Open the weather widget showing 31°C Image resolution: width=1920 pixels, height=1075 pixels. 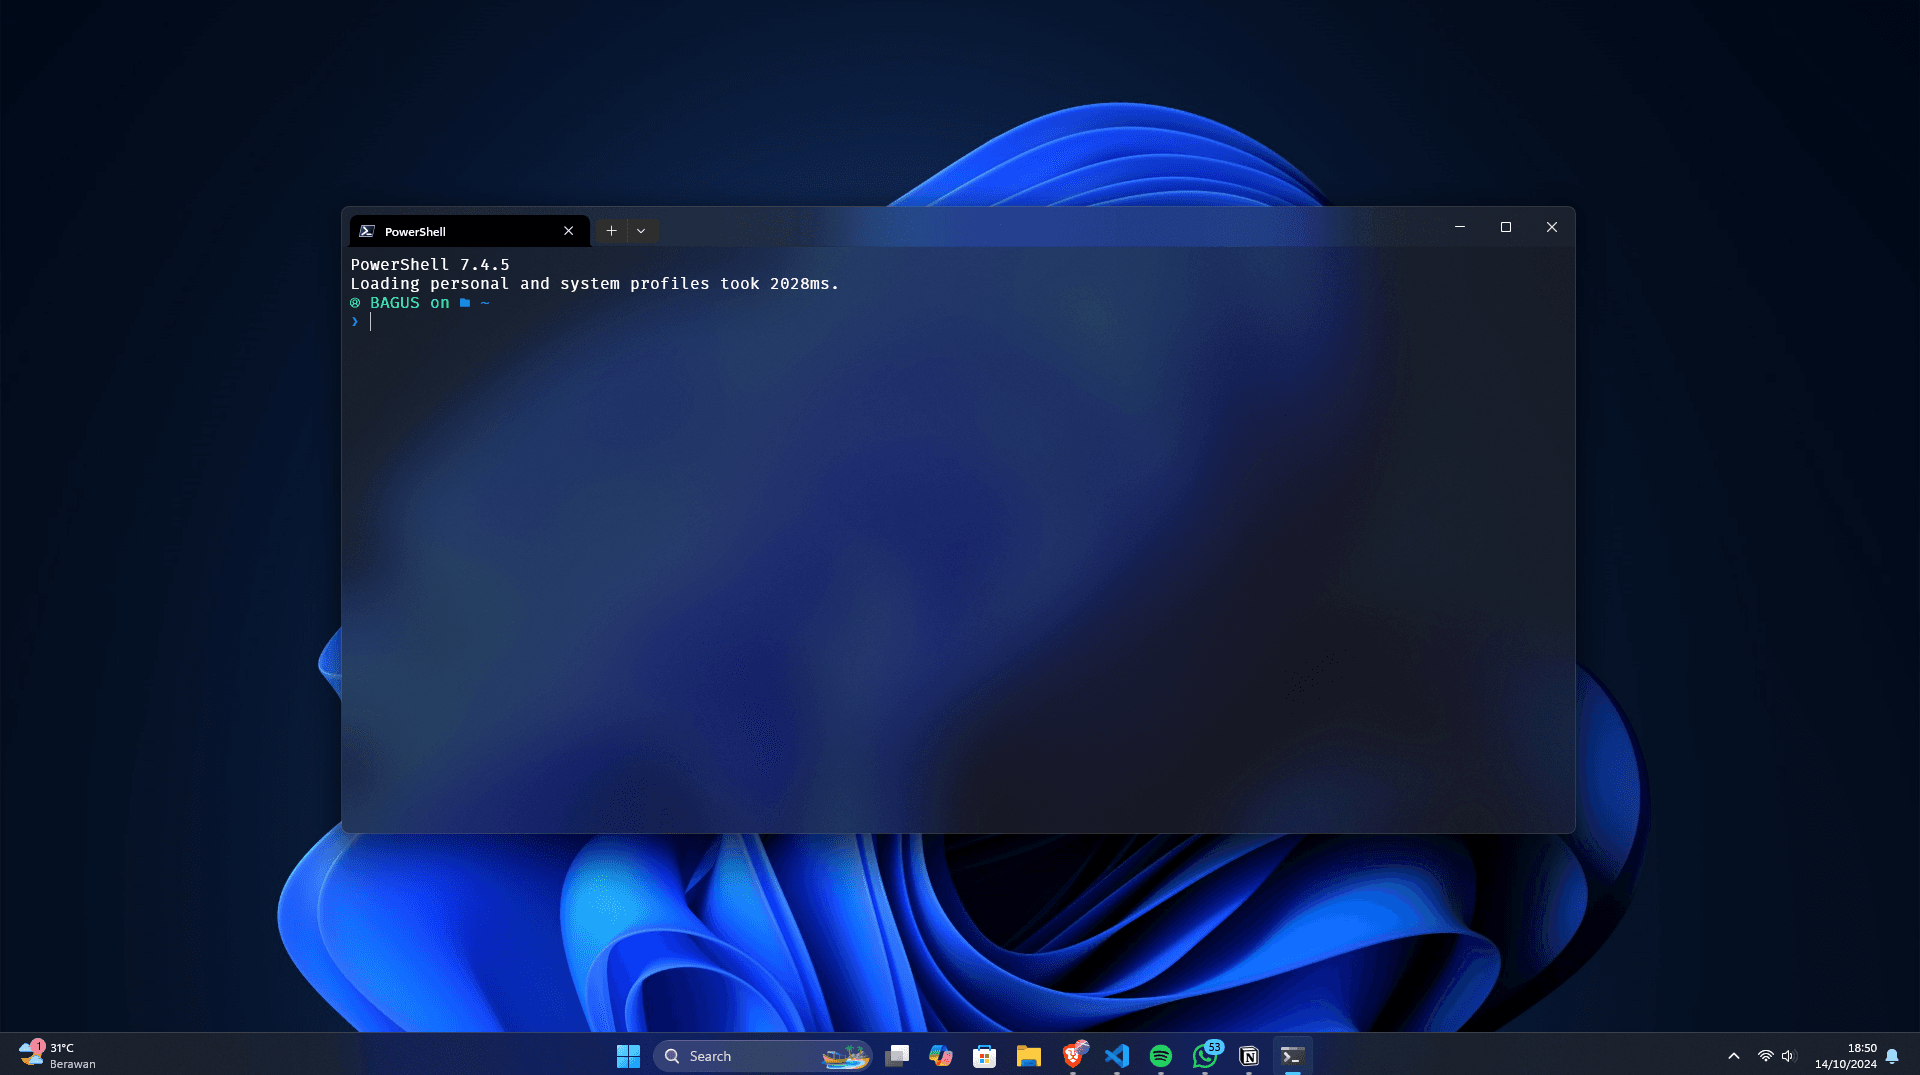click(x=58, y=1056)
